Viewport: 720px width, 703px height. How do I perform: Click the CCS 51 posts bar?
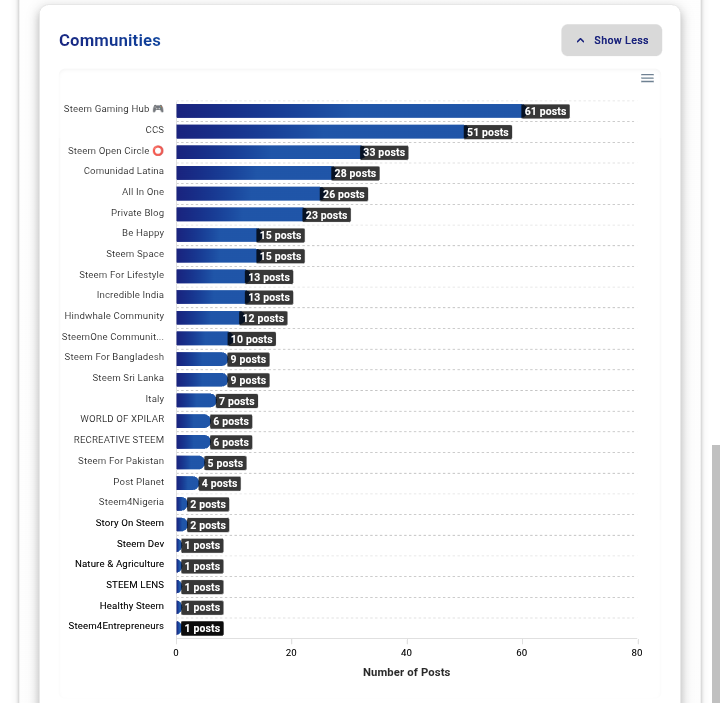pos(320,132)
